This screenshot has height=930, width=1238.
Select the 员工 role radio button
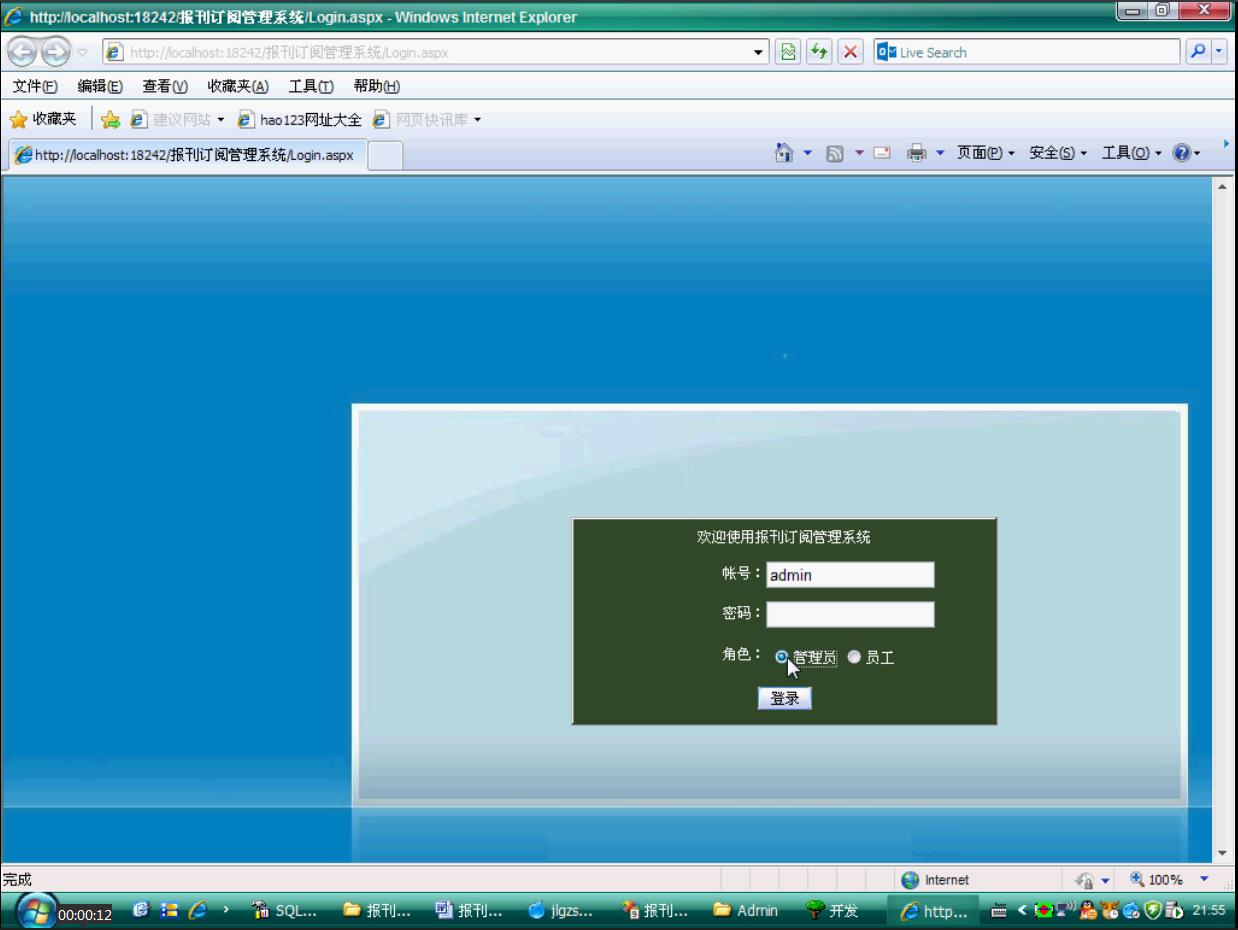coord(854,657)
